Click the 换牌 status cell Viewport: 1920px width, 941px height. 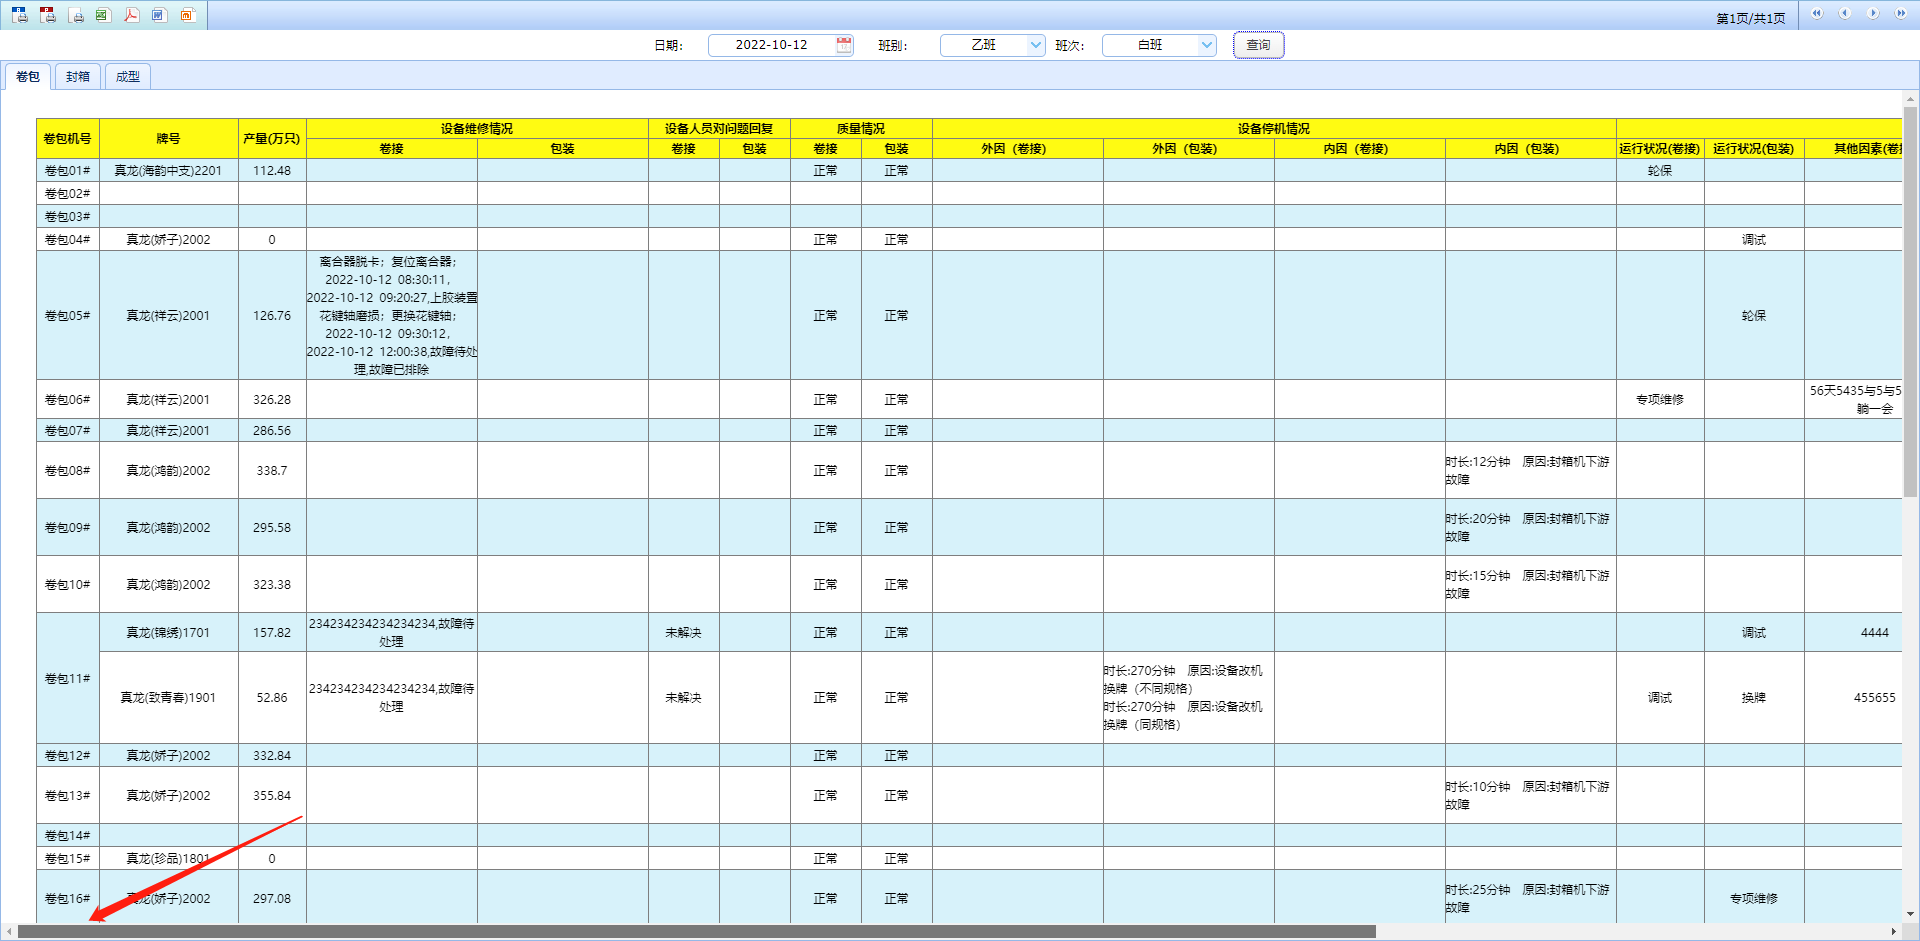coord(1754,698)
